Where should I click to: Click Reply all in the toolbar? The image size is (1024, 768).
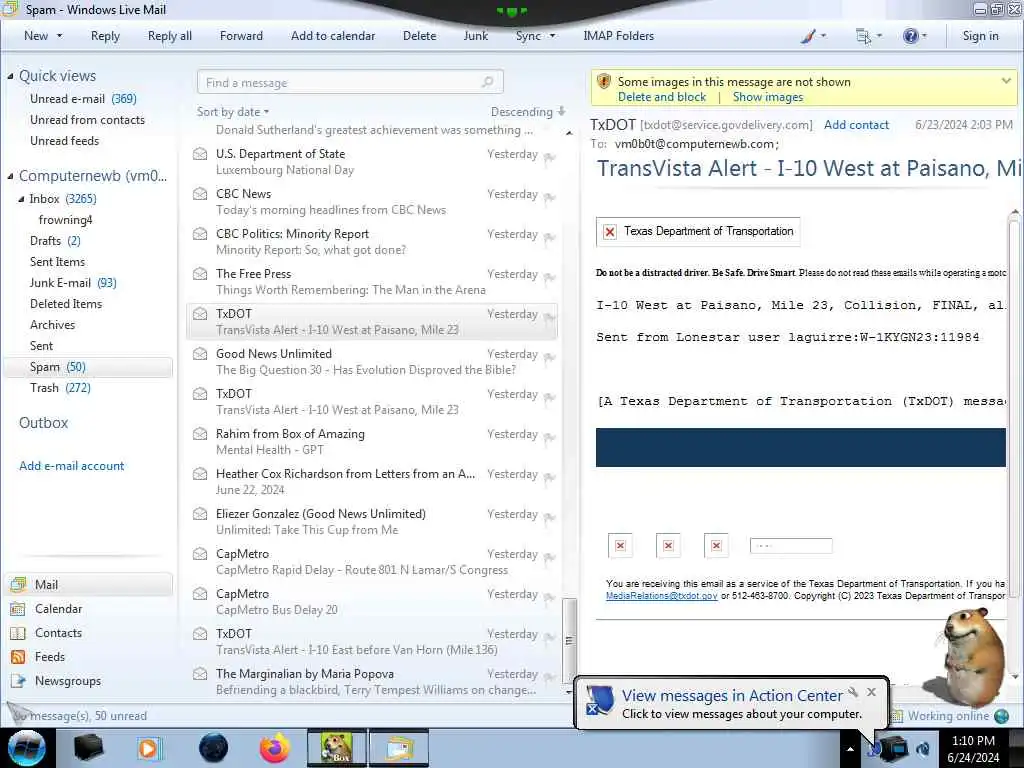(x=170, y=36)
